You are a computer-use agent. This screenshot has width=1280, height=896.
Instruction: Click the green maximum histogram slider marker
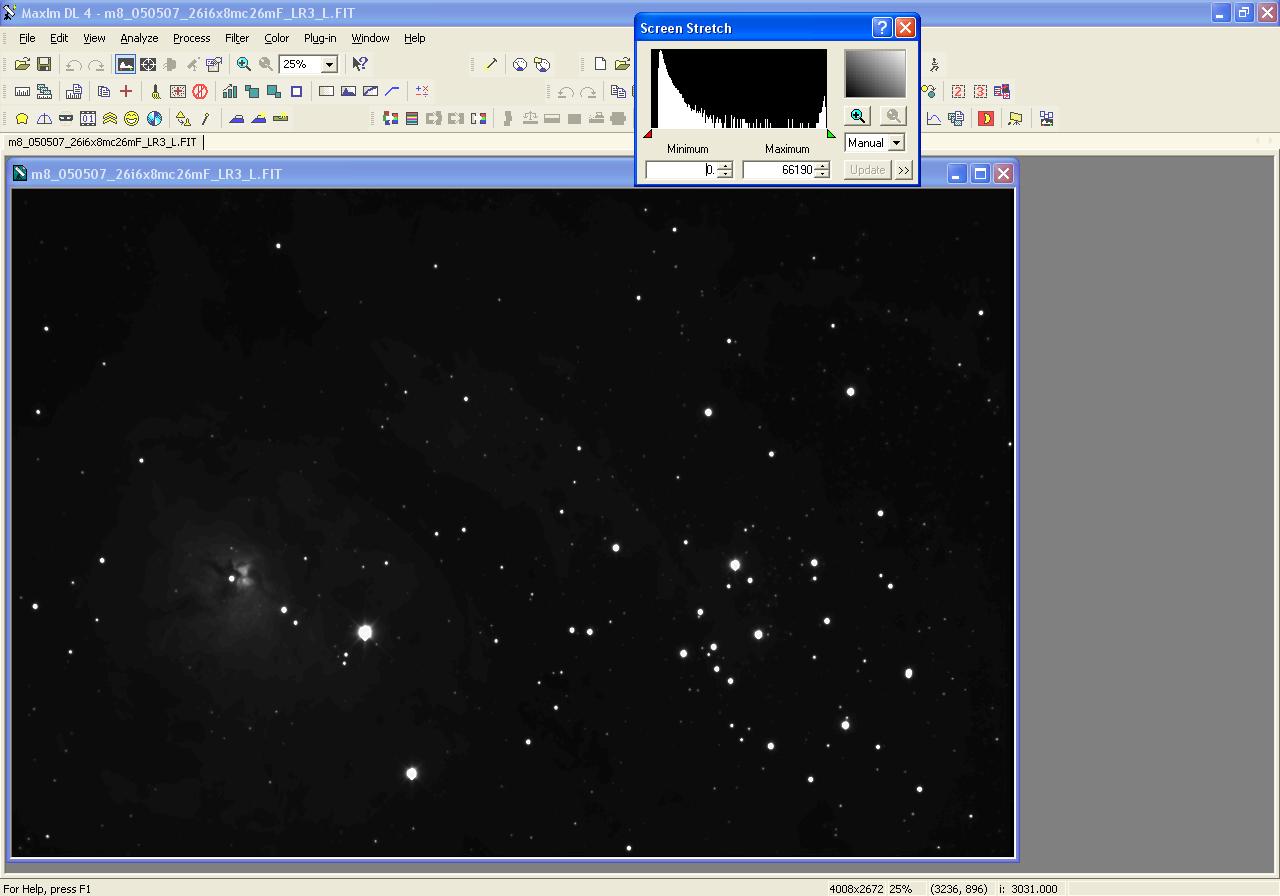click(831, 134)
